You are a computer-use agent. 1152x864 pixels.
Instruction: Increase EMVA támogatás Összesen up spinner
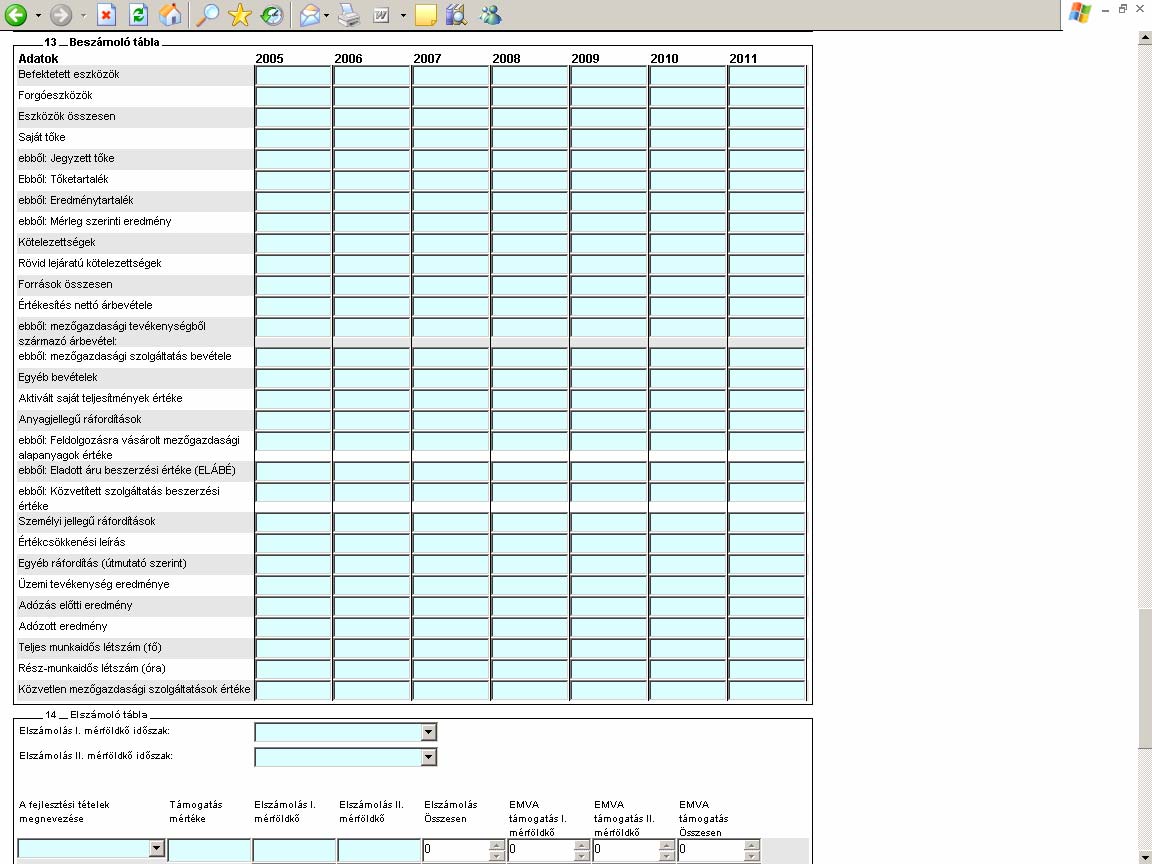point(752,845)
